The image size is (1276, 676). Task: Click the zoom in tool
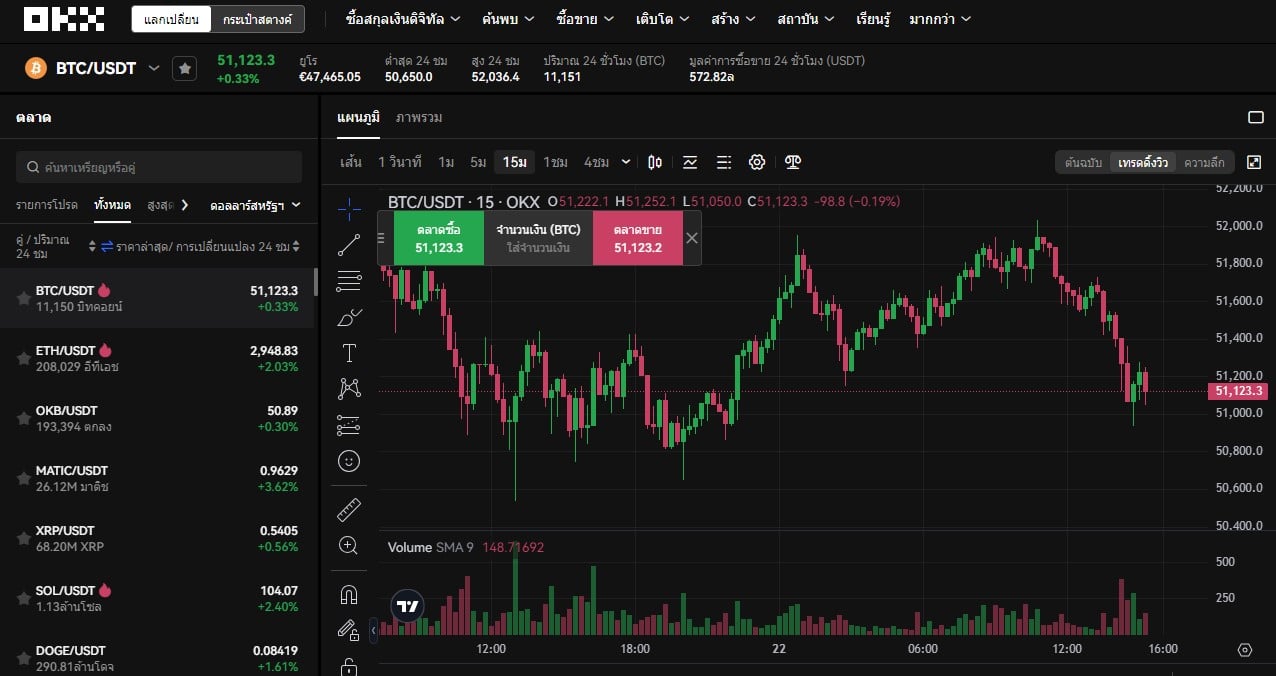349,545
